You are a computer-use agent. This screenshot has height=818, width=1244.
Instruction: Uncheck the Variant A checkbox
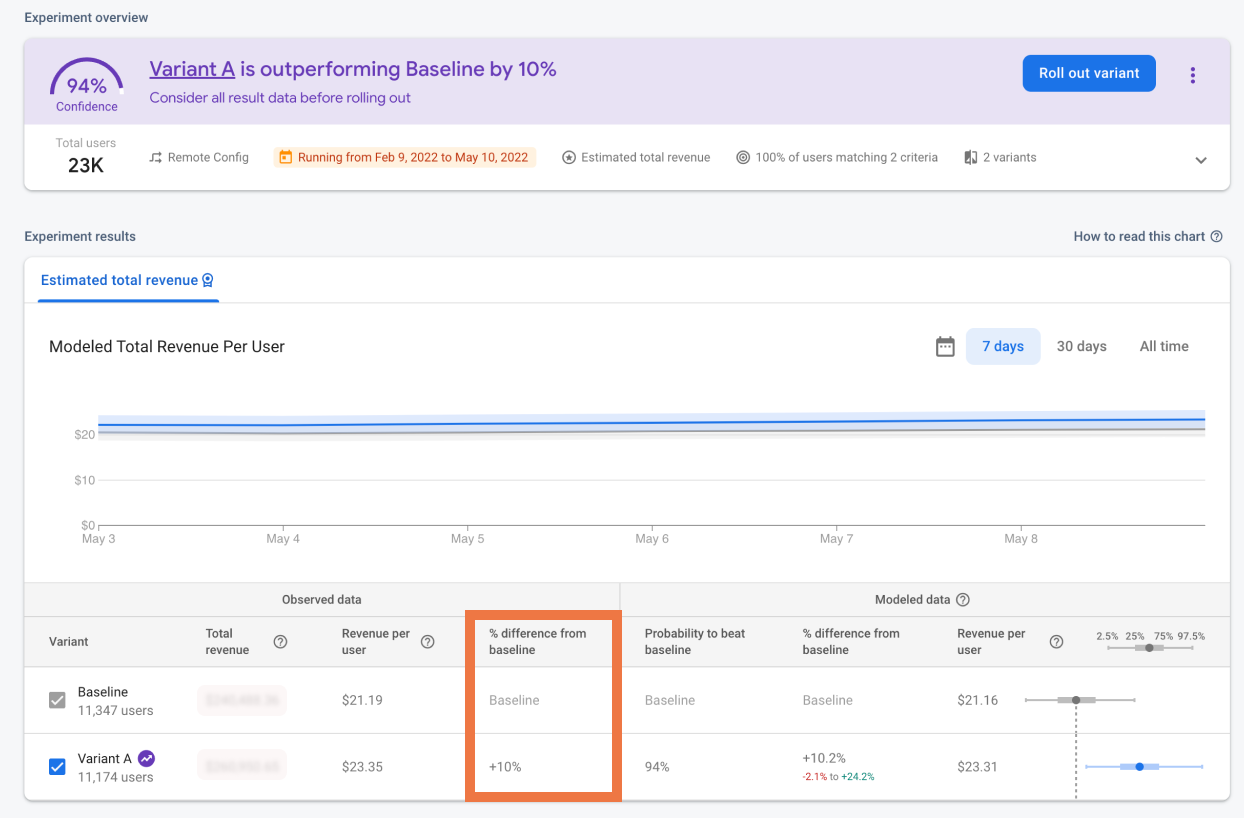[58, 767]
